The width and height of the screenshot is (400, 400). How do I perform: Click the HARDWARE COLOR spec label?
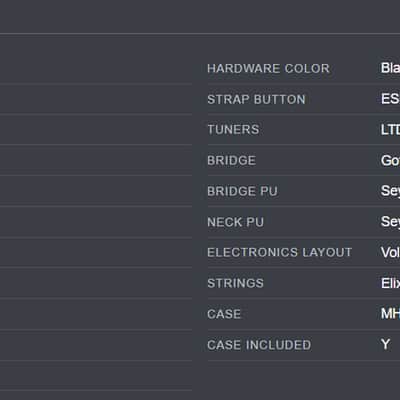pyautogui.click(x=268, y=68)
